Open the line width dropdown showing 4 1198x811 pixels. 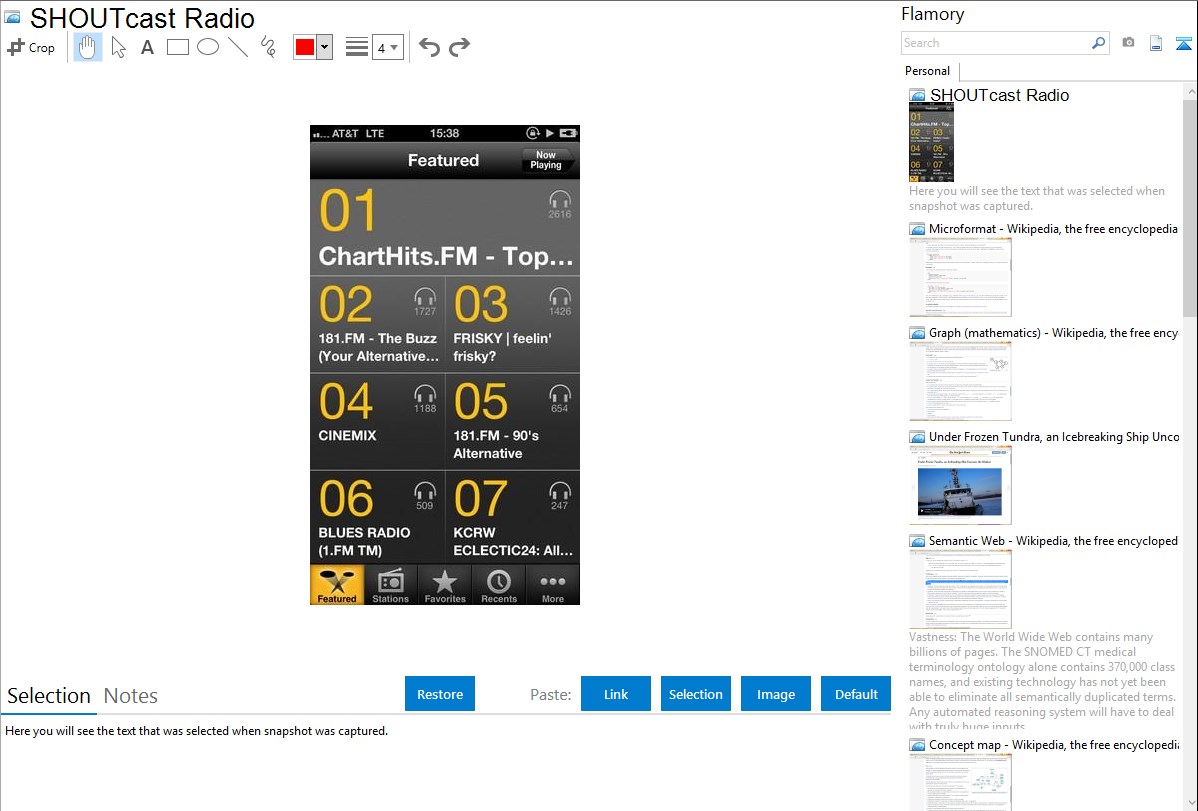pyautogui.click(x=387, y=47)
